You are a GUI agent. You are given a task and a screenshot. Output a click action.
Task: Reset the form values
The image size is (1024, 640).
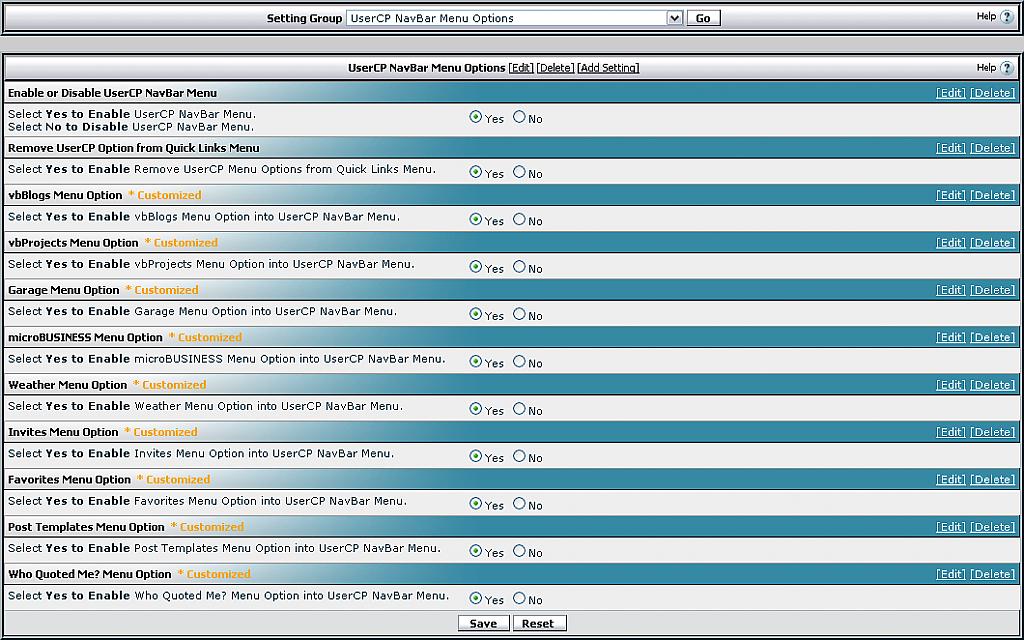pyautogui.click(x=538, y=623)
